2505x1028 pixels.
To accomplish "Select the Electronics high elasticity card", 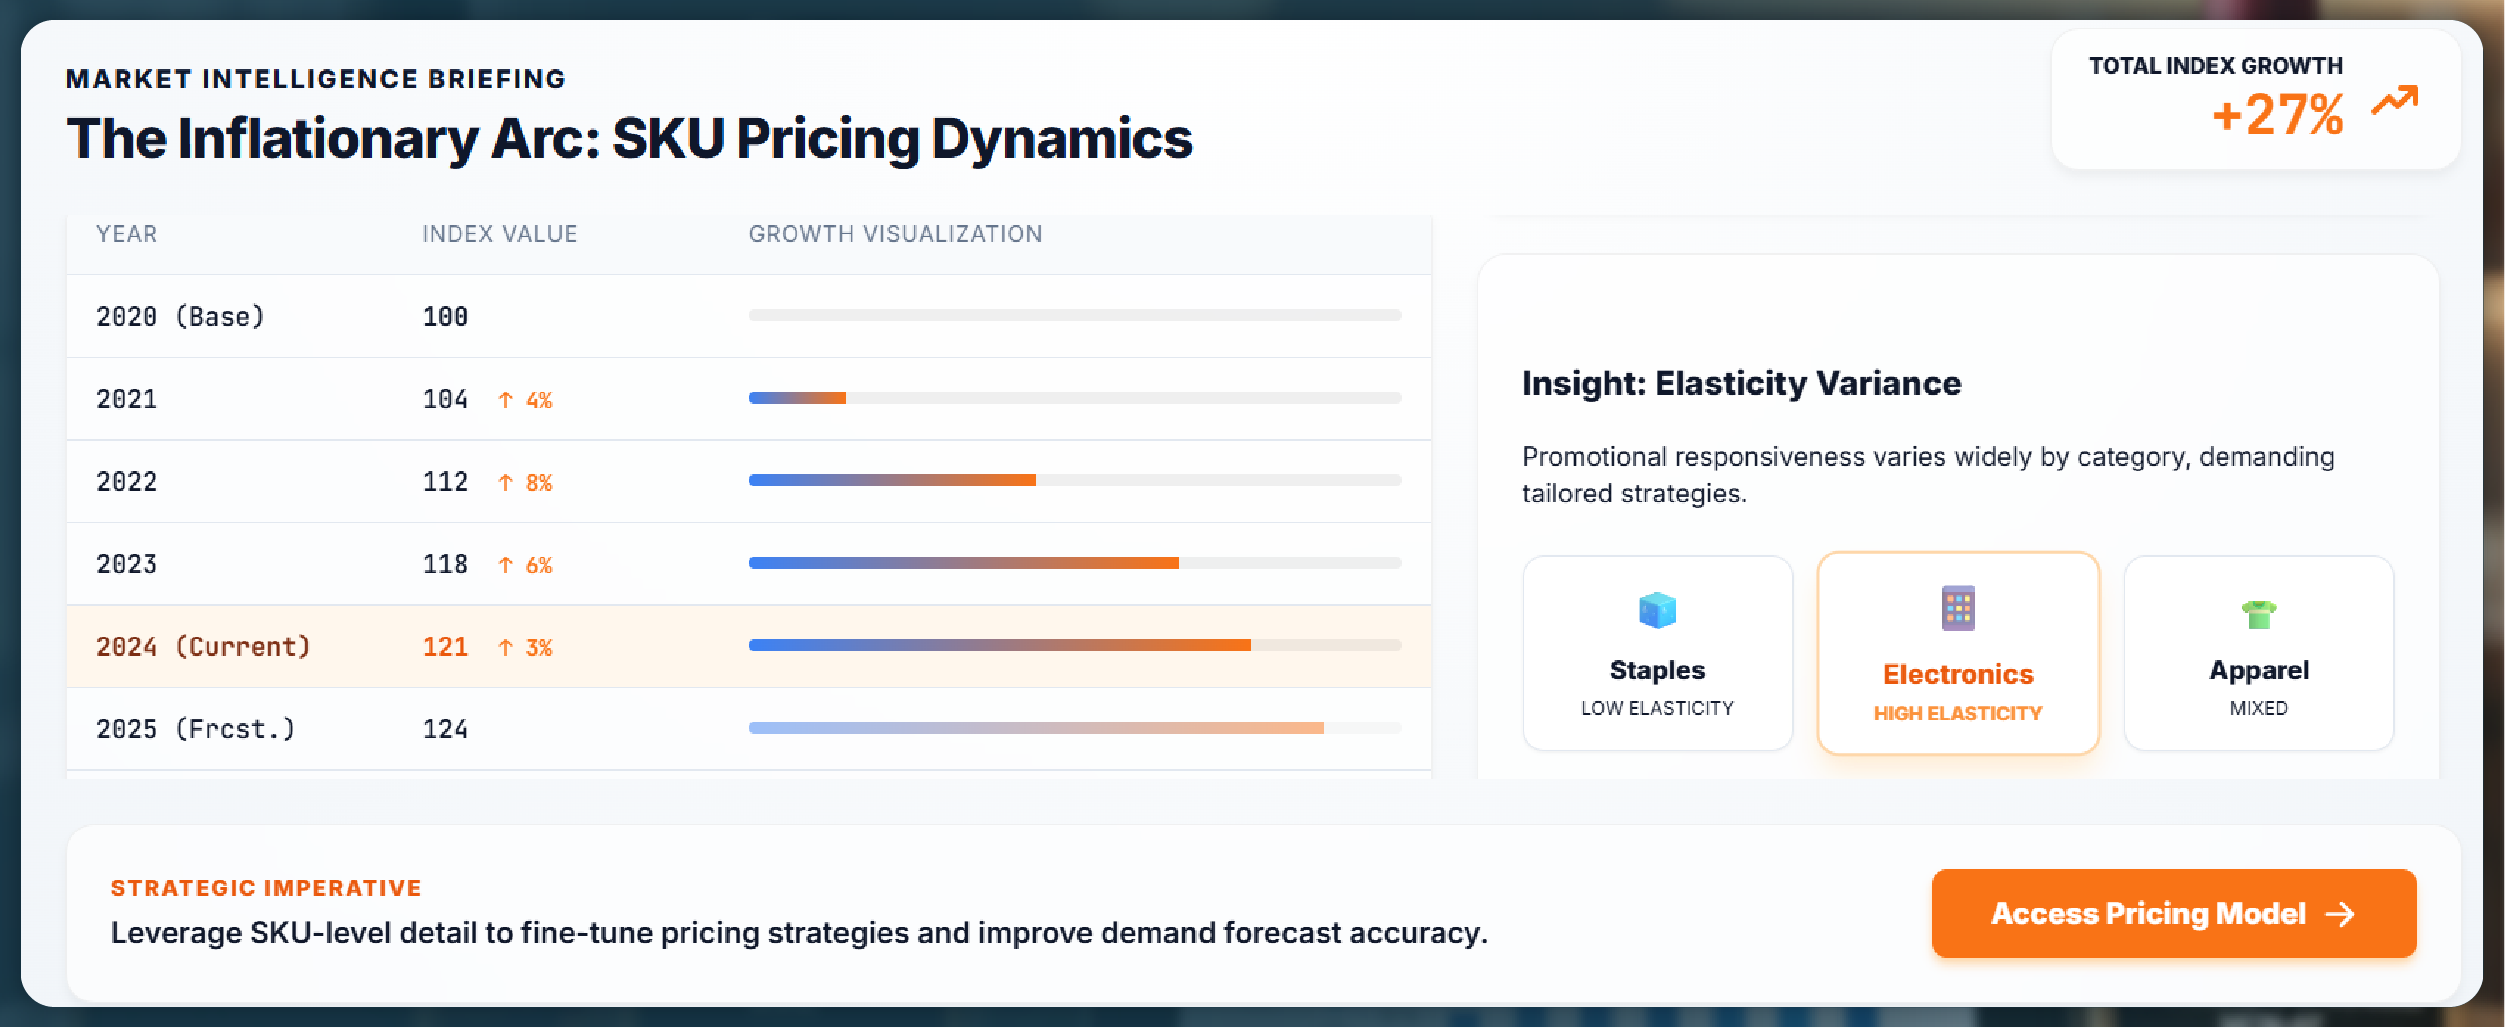I will point(1958,654).
